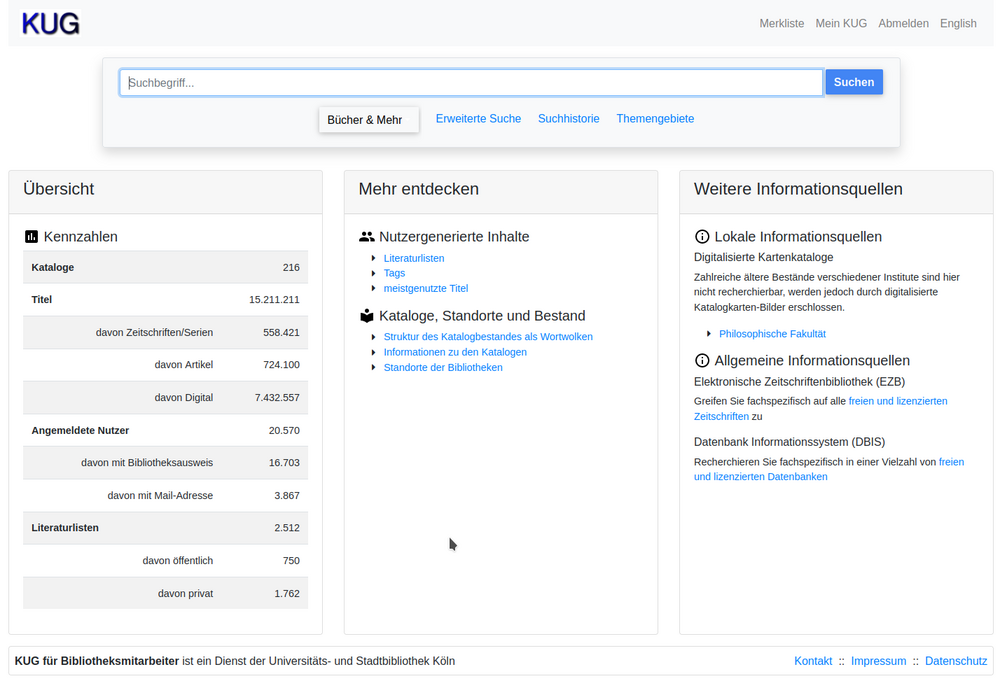The height and width of the screenshot is (681, 1000).
Task: Open the Bücher & Mehr dropdown
Action: (x=367, y=120)
